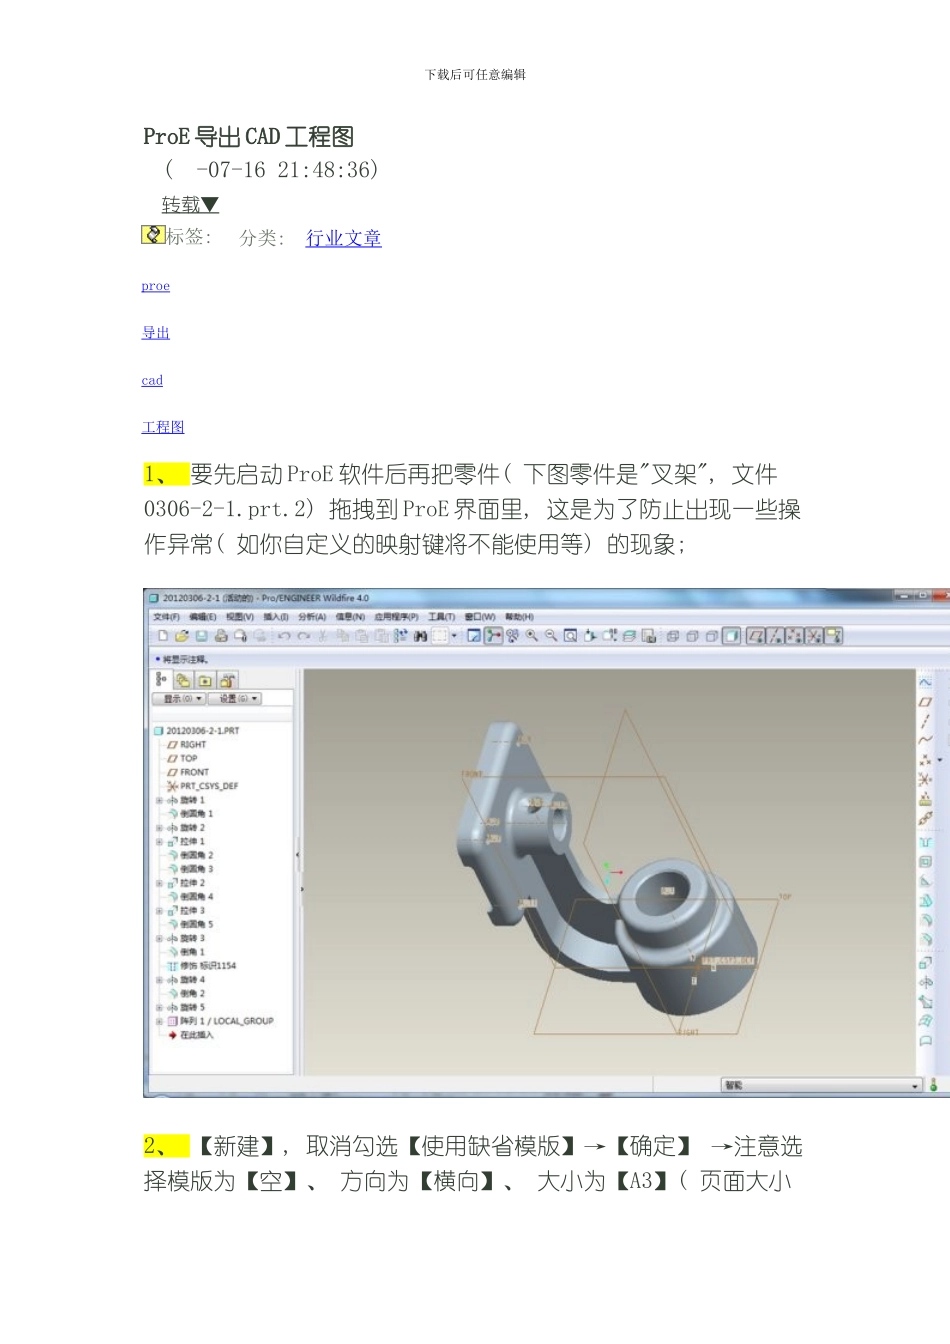Click the Regenerate model icon
The width and height of the screenshot is (950, 1344).
click(400, 635)
